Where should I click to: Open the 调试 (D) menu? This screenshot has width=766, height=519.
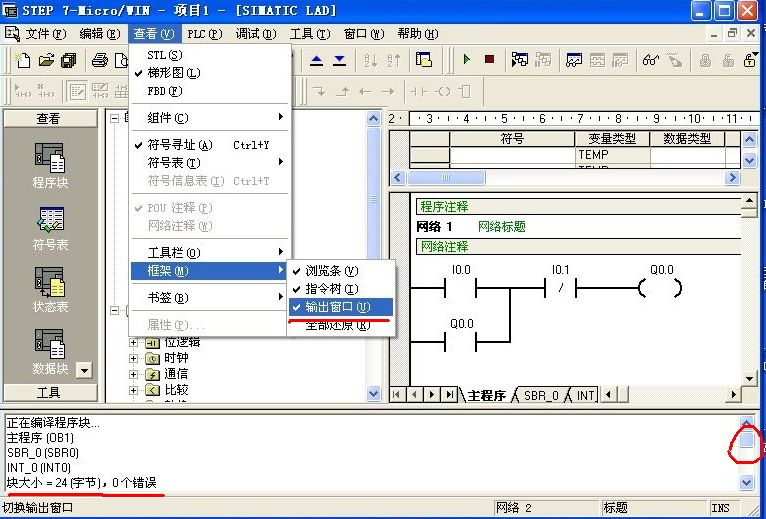coord(256,34)
